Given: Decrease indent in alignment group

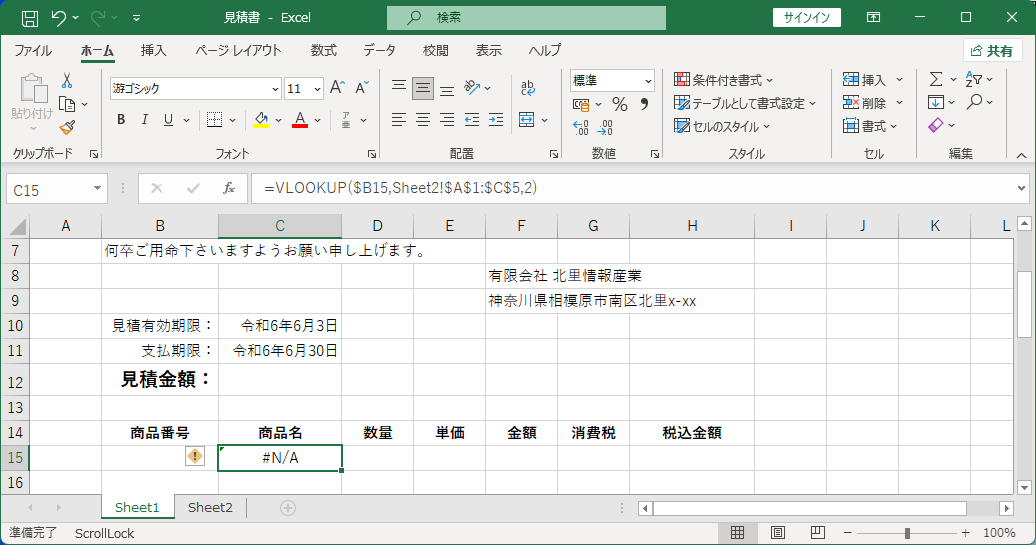Looking at the screenshot, I should coord(472,120).
